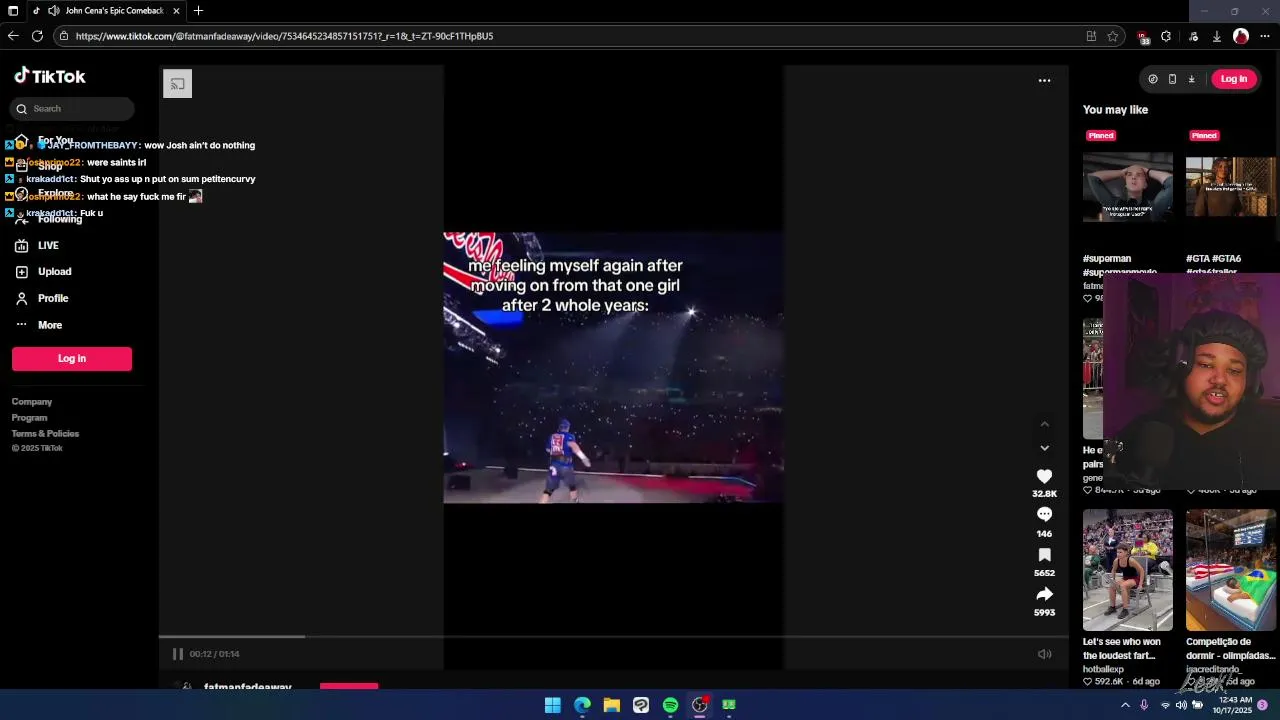Reload the page with refresh icon
The image size is (1280, 720).
point(37,36)
